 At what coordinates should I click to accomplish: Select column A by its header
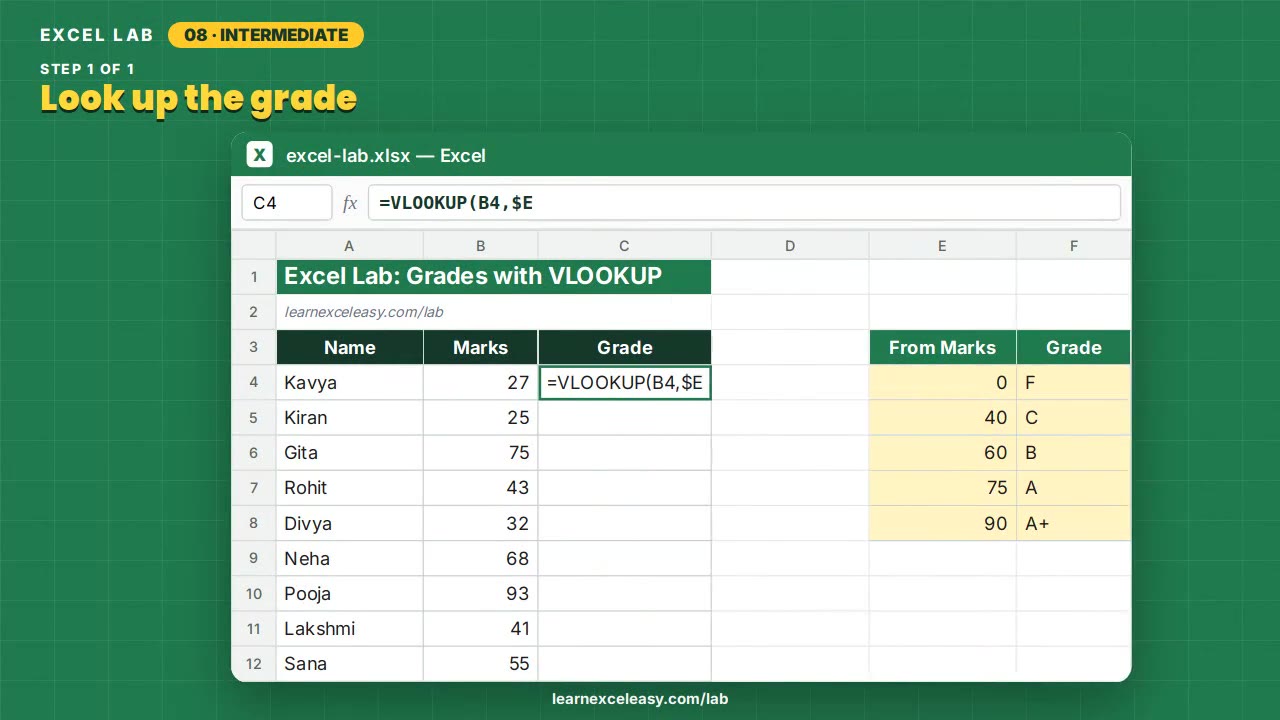(x=349, y=246)
